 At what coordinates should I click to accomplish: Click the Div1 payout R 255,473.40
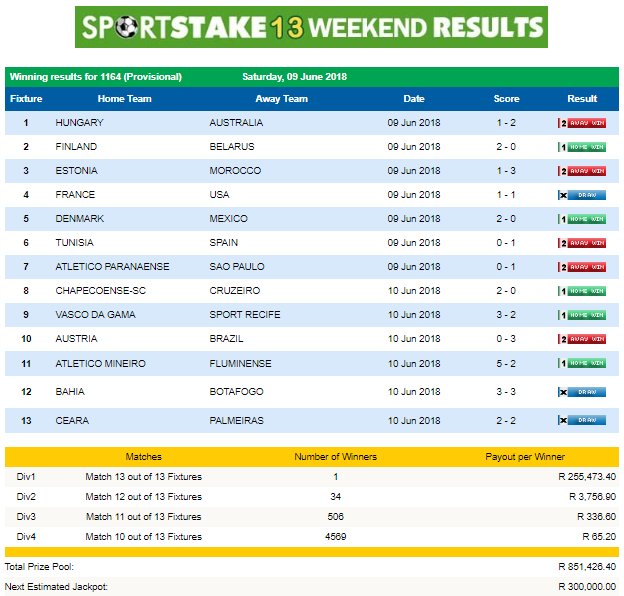point(587,477)
